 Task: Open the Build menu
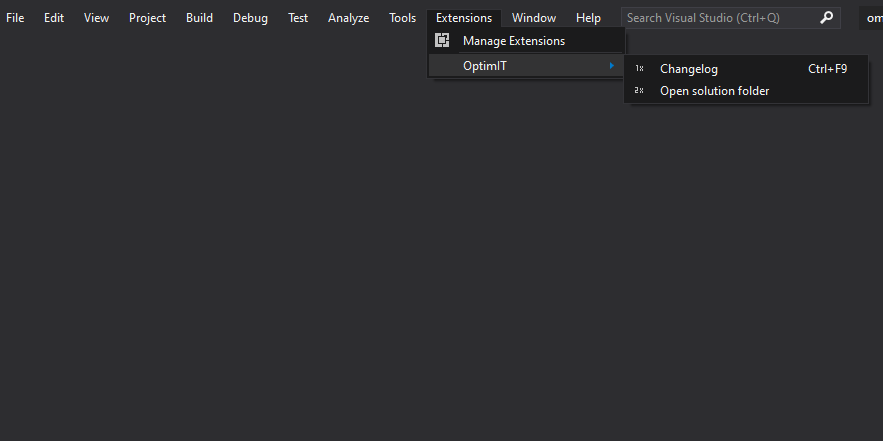[x=199, y=18]
